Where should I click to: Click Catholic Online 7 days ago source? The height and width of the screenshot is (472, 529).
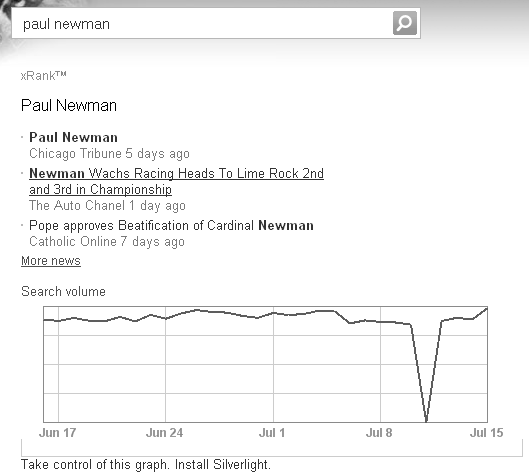click(x=107, y=242)
